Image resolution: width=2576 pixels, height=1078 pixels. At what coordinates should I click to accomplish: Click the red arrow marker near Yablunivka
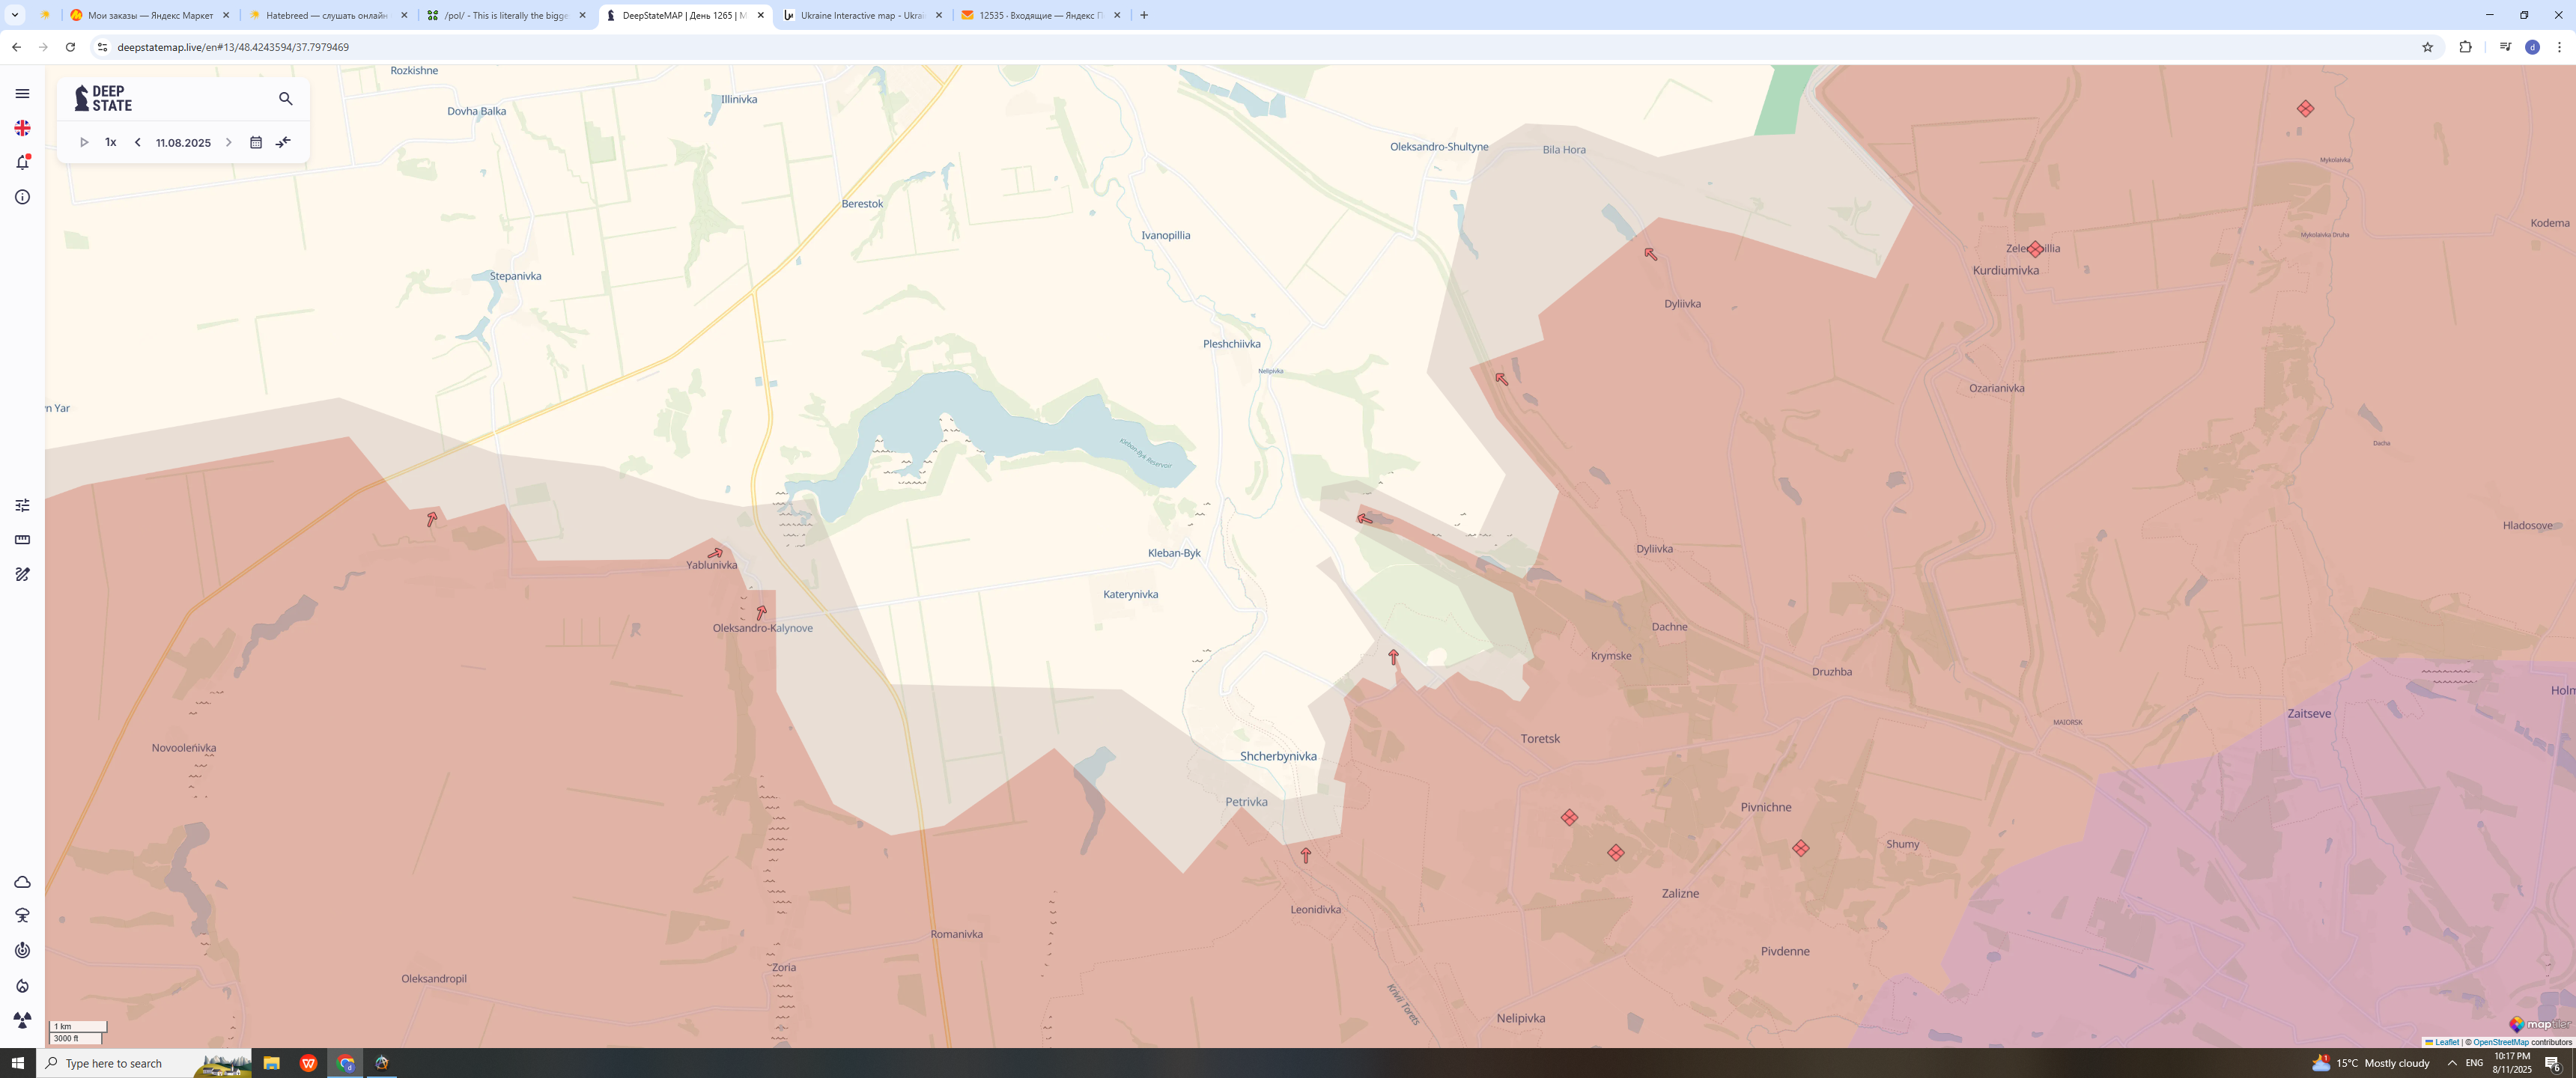coord(715,553)
